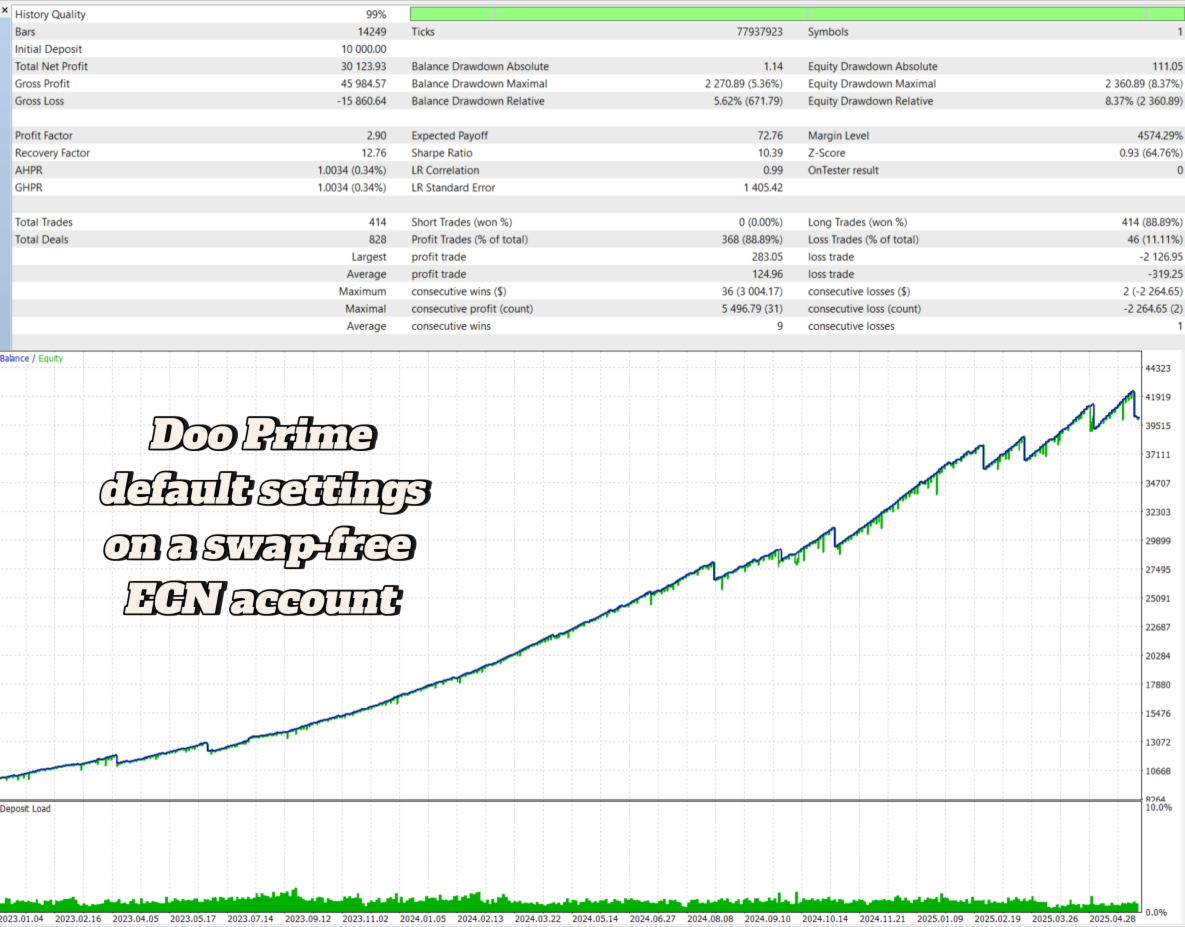Click the 'AHPR' label
This screenshot has width=1185, height=927.
(29, 171)
